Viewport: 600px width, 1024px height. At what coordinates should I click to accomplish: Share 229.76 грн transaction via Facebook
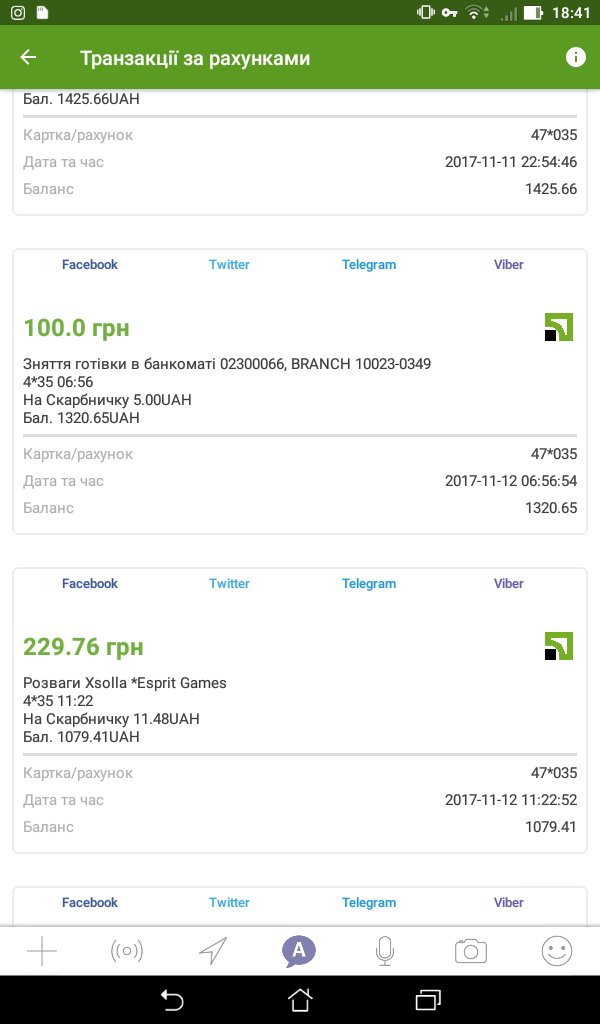click(x=90, y=584)
